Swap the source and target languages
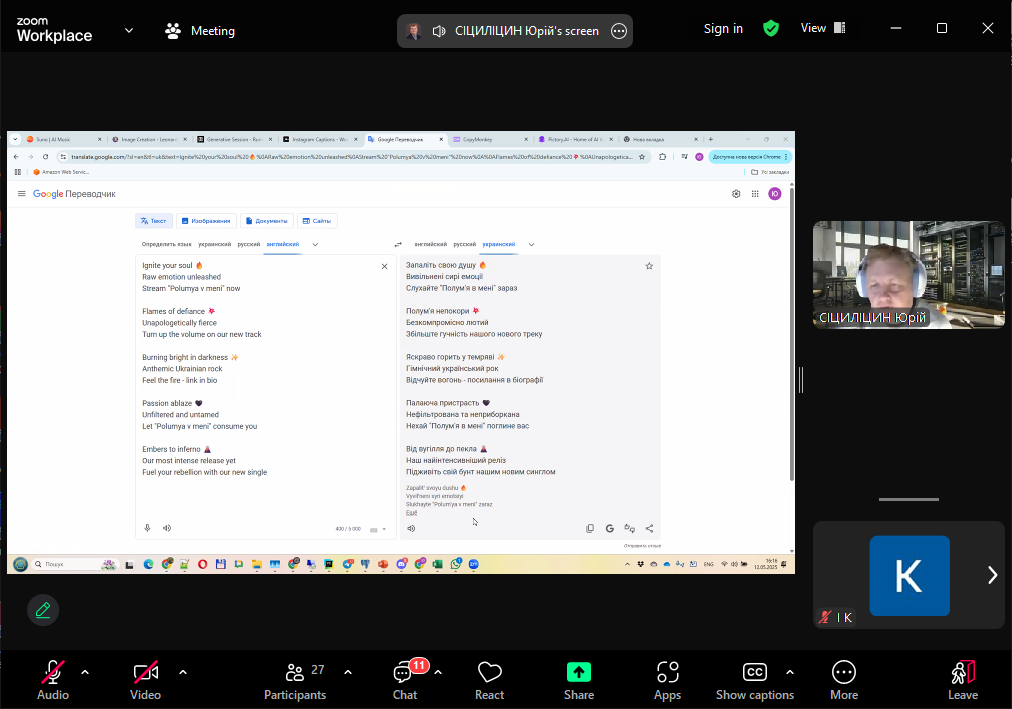Screen dimensions: 1012x709 click(398, 245)
